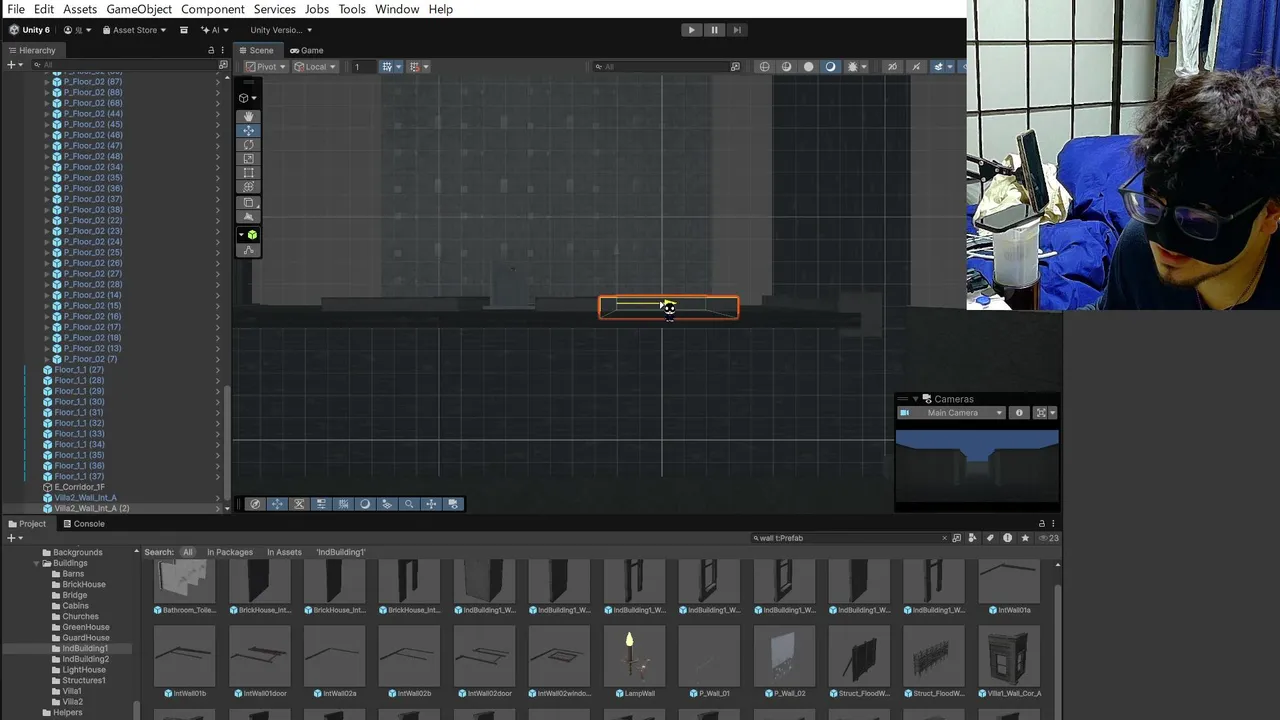The width and height of the screenshot is (1280, 720).
Task: Click the 'In Packages' search filter
Action: [x=230, y=552]
